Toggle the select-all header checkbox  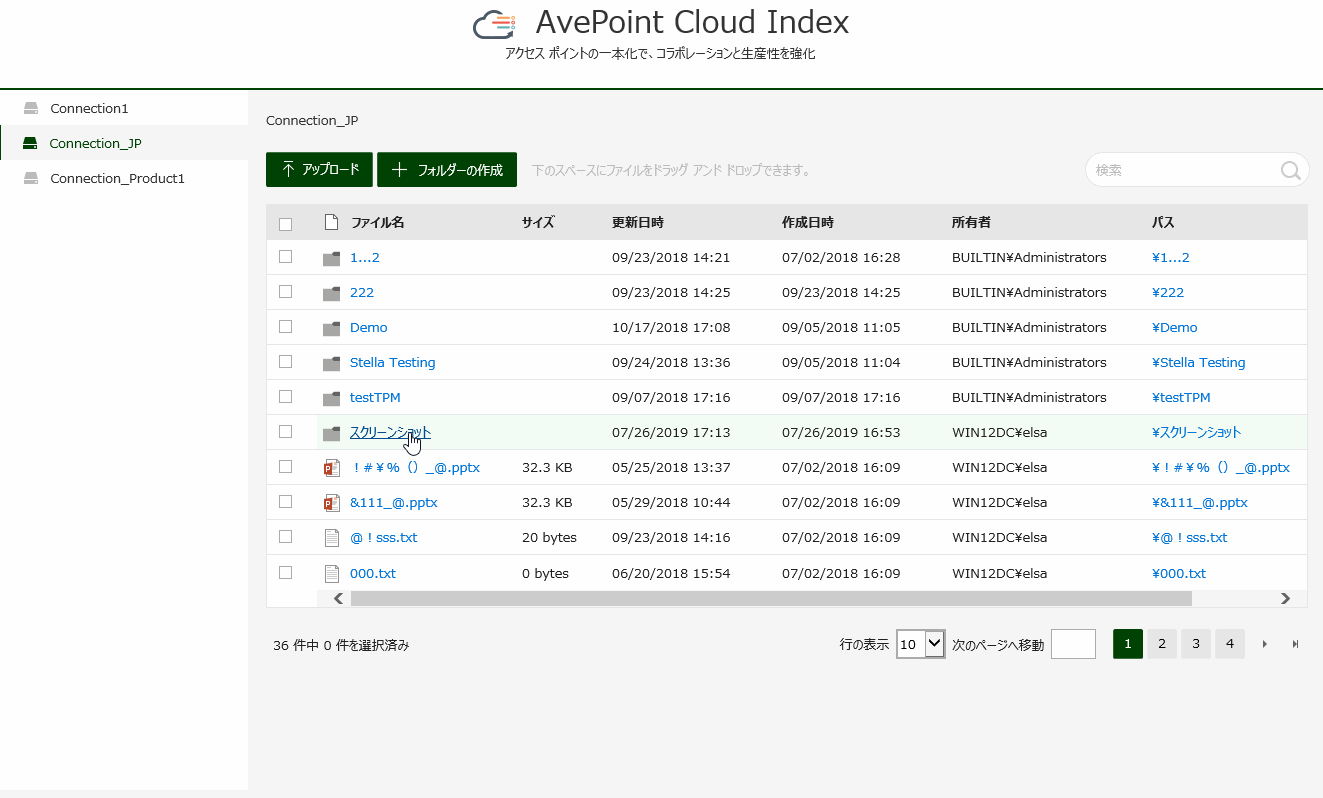(x=285, y=224)
